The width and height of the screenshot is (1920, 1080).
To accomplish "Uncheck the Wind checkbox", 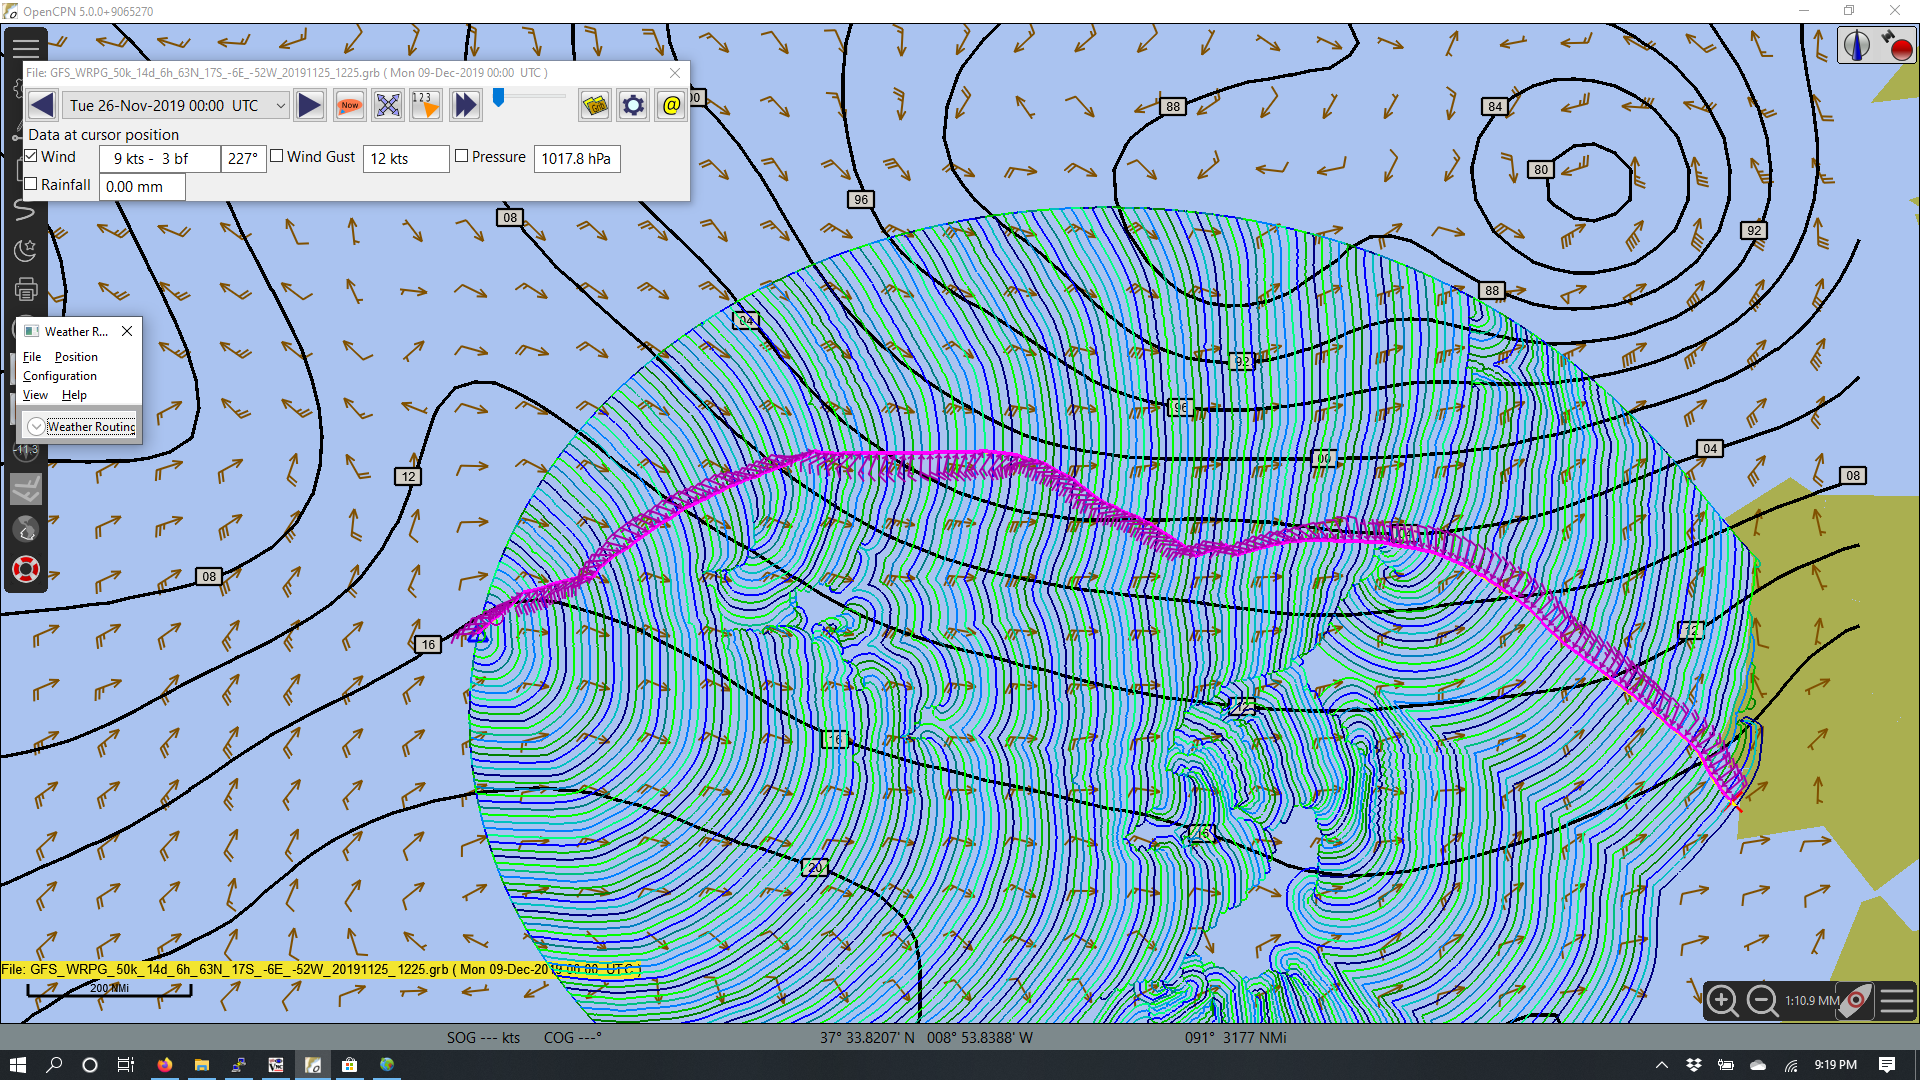I will [31, 156].
